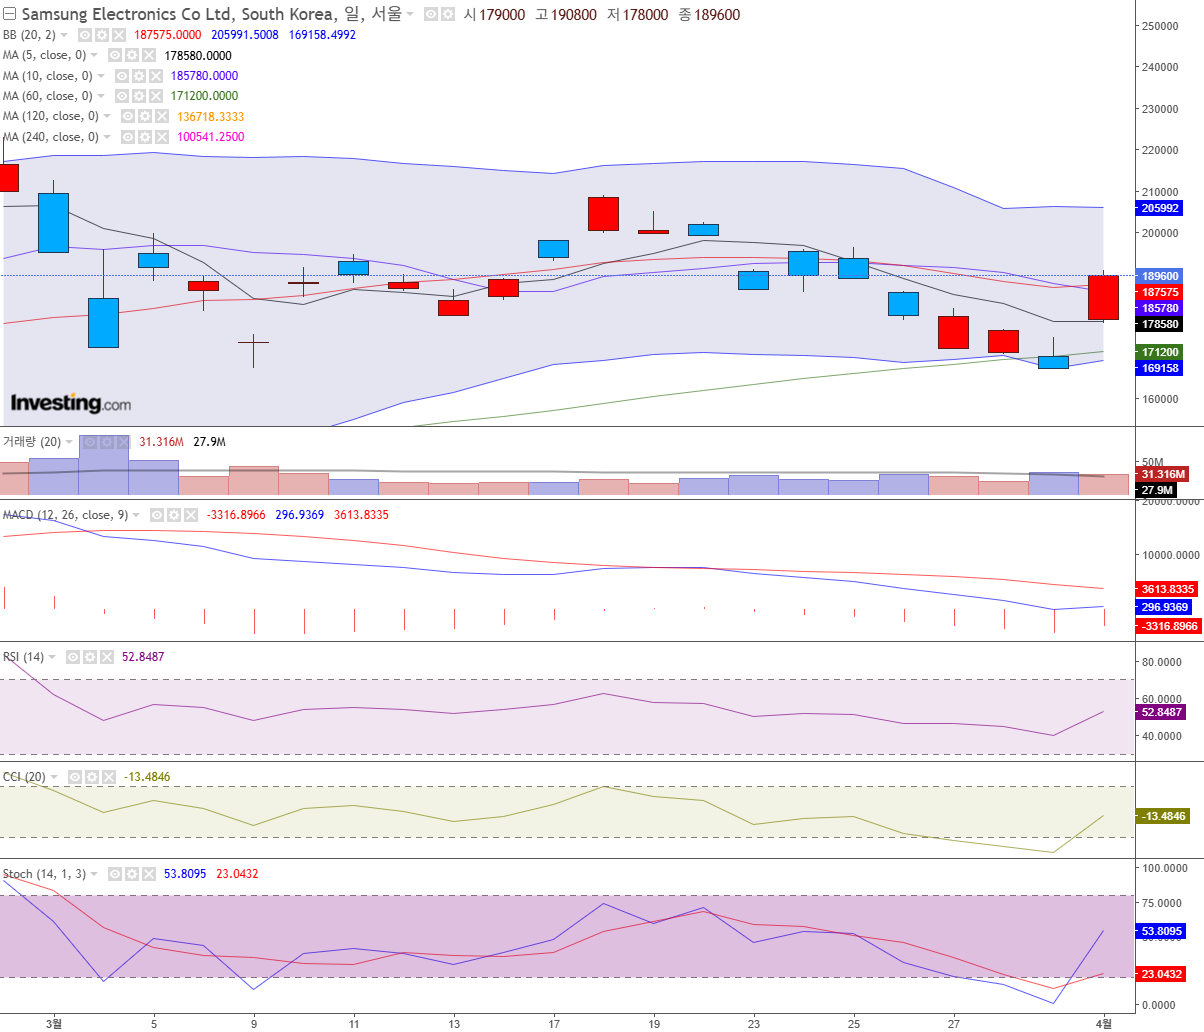Remove MA (240, close, 0) with its X icon
Screen dimensions: 1204x1032
tap(161, 137)
